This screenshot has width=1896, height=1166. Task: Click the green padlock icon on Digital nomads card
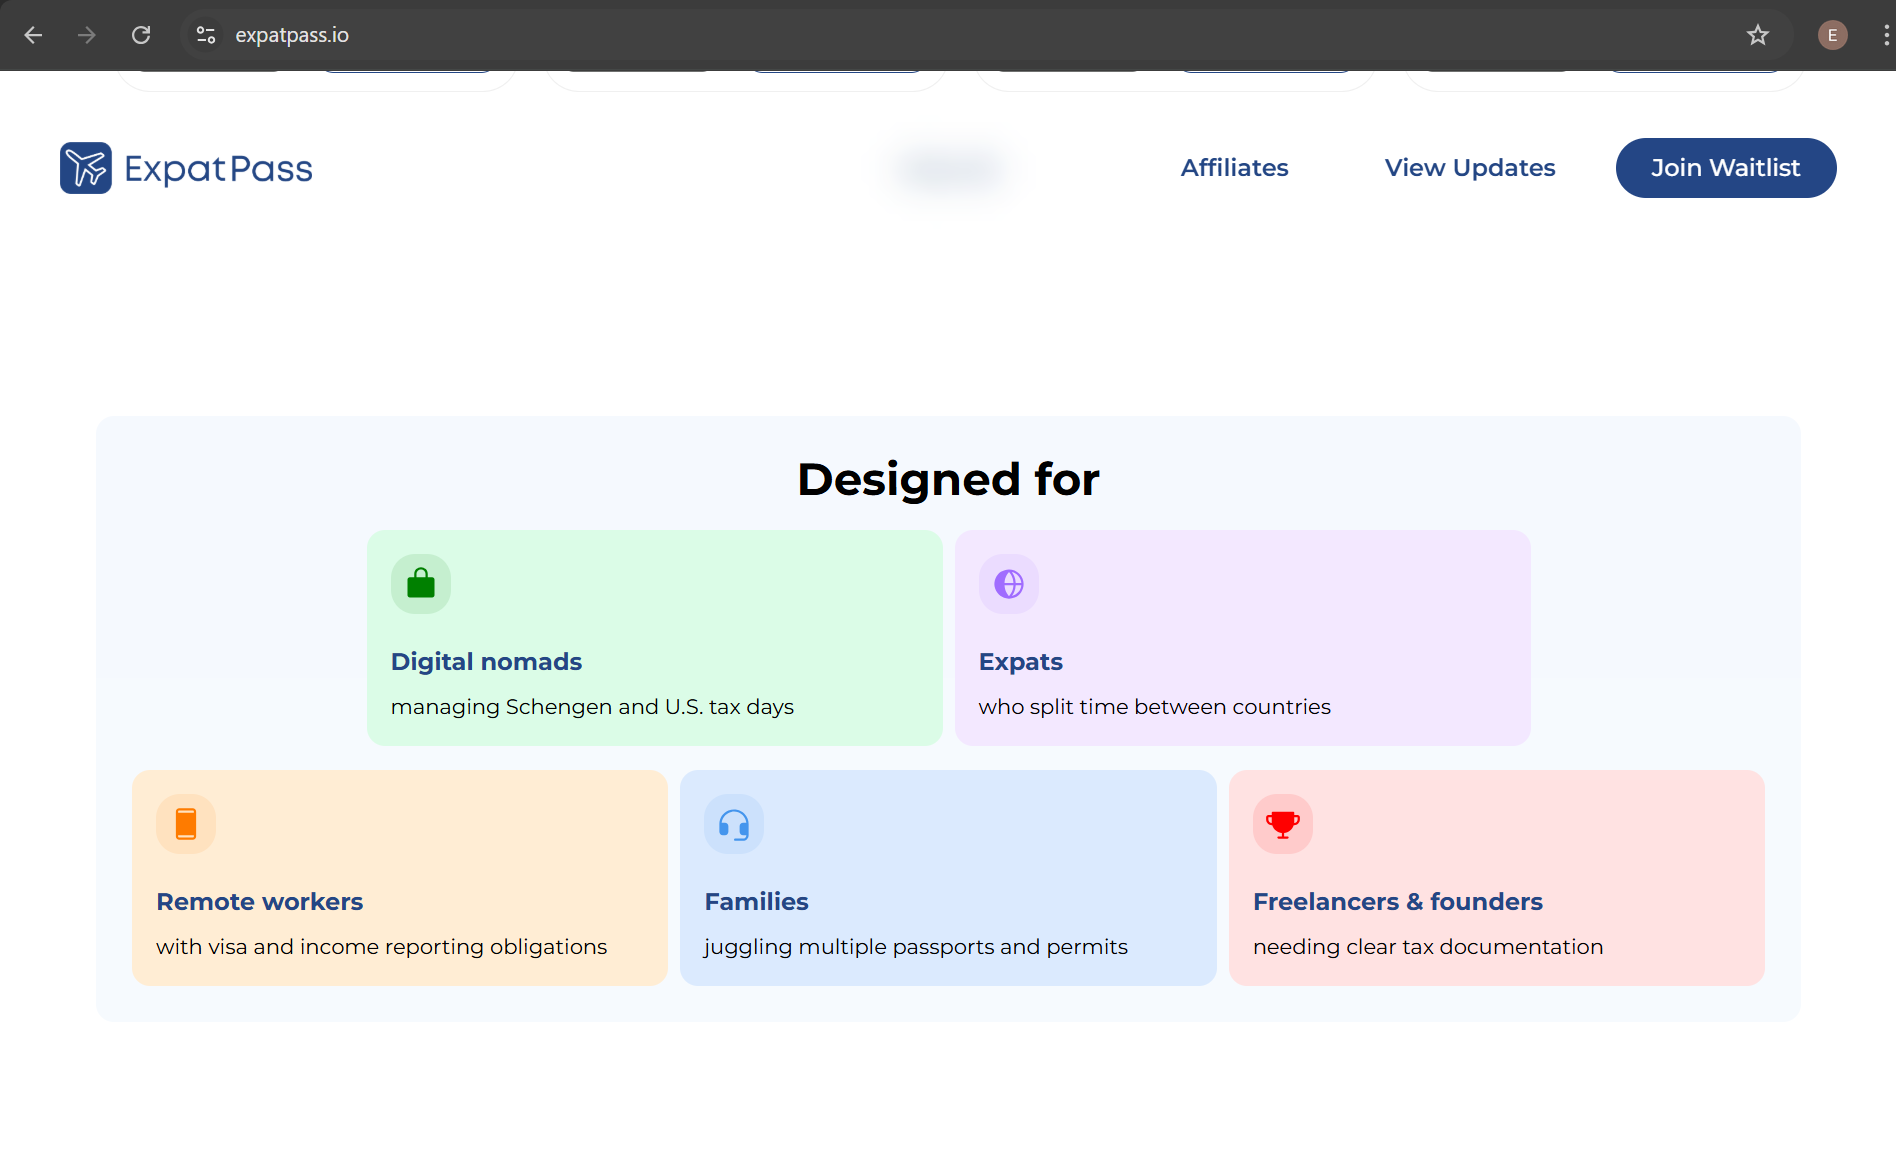(x=420, y=583)
